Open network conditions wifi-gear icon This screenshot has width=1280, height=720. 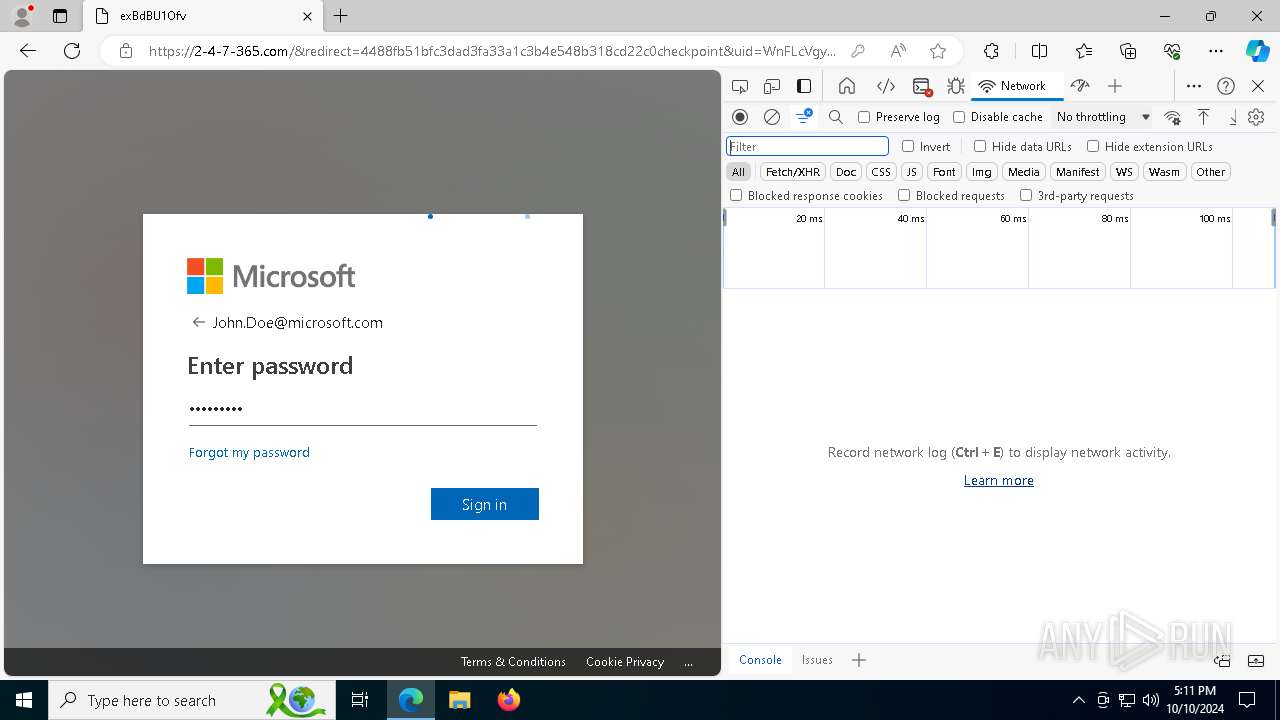(1173, 117)
